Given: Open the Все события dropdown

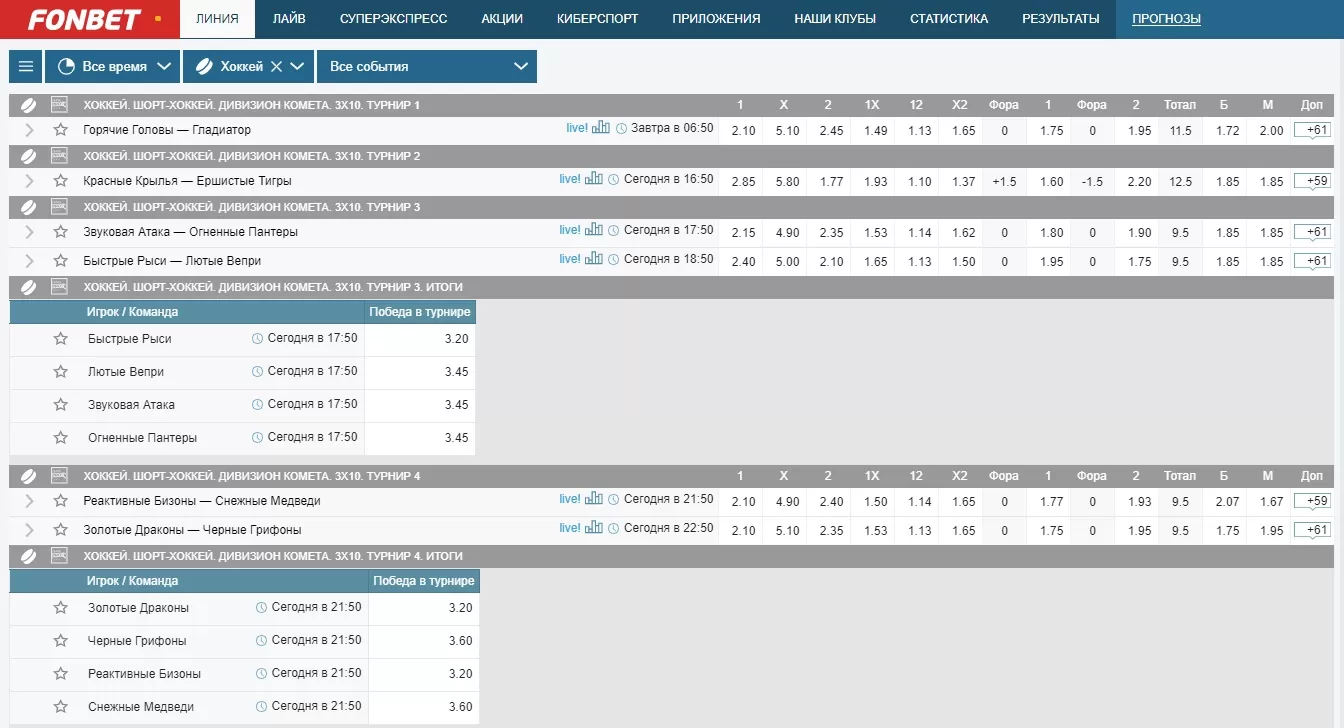Looking at the screenshot, I should (427, 67).
